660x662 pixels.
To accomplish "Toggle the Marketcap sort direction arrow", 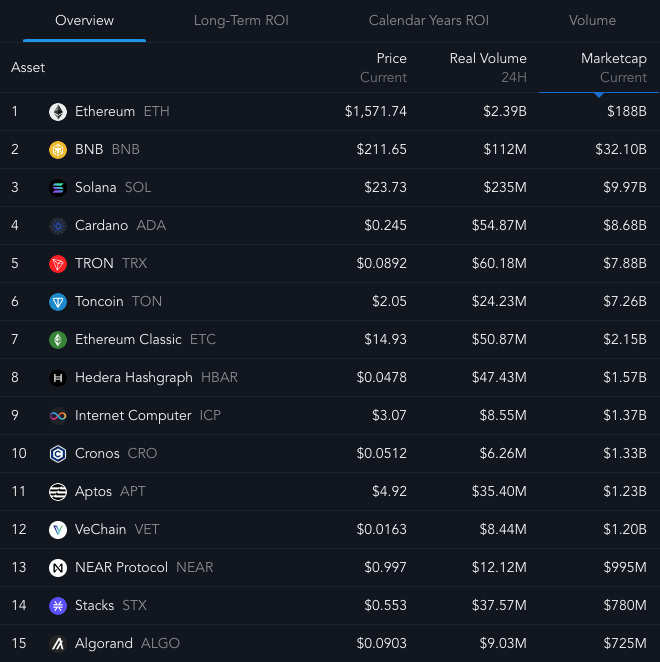I will click(599, 95).
